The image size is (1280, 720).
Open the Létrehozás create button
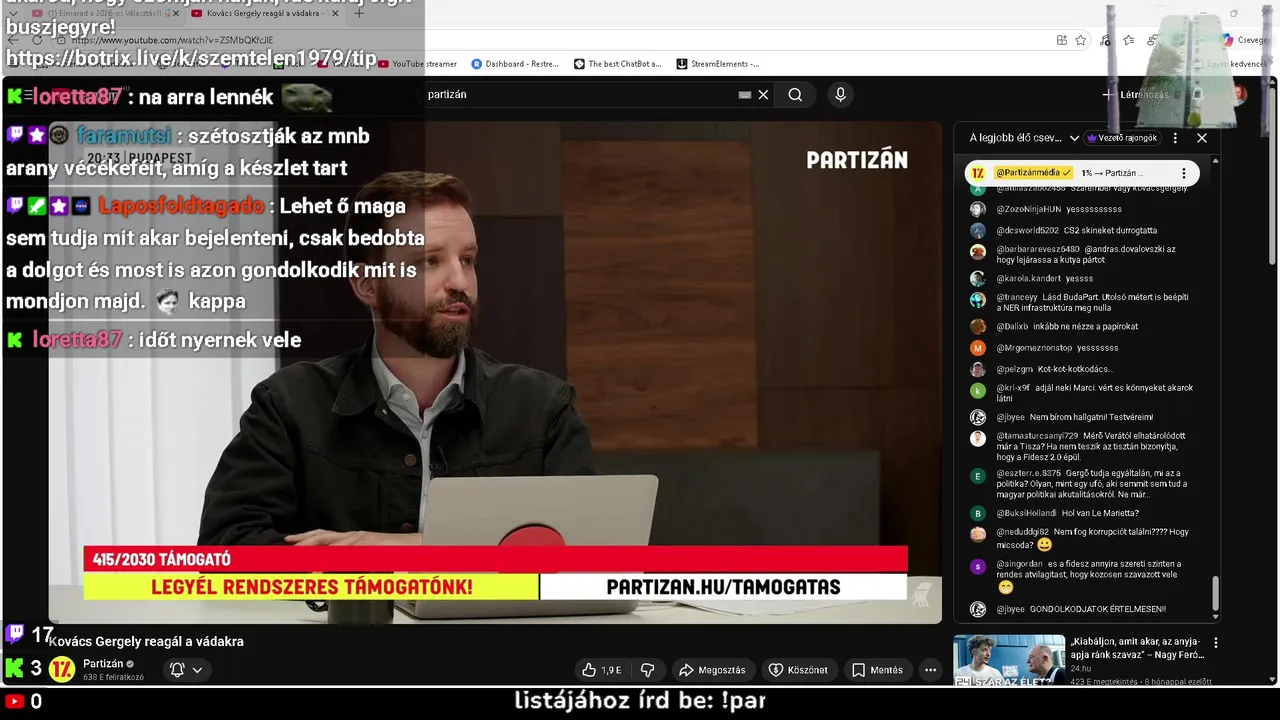point(1135,95)
